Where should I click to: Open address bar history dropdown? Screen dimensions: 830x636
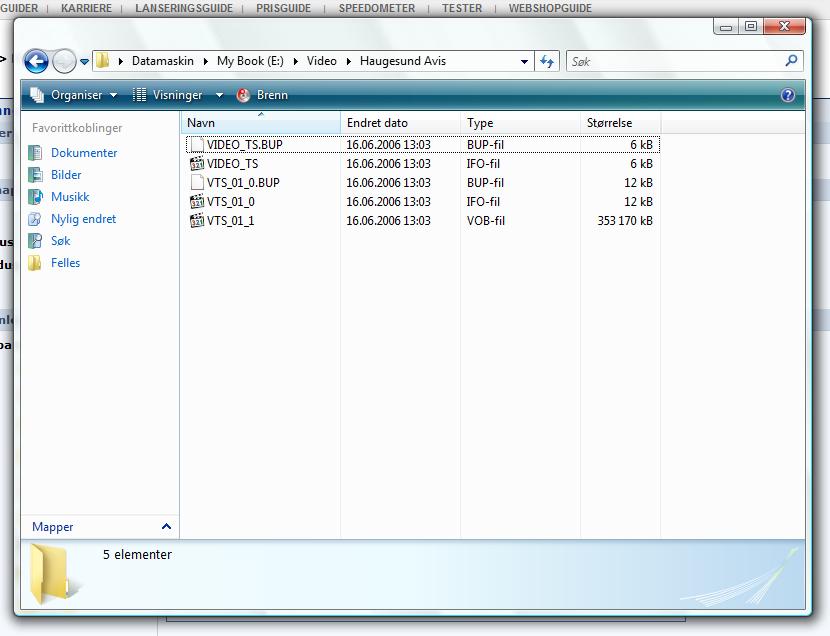(524, 61)
